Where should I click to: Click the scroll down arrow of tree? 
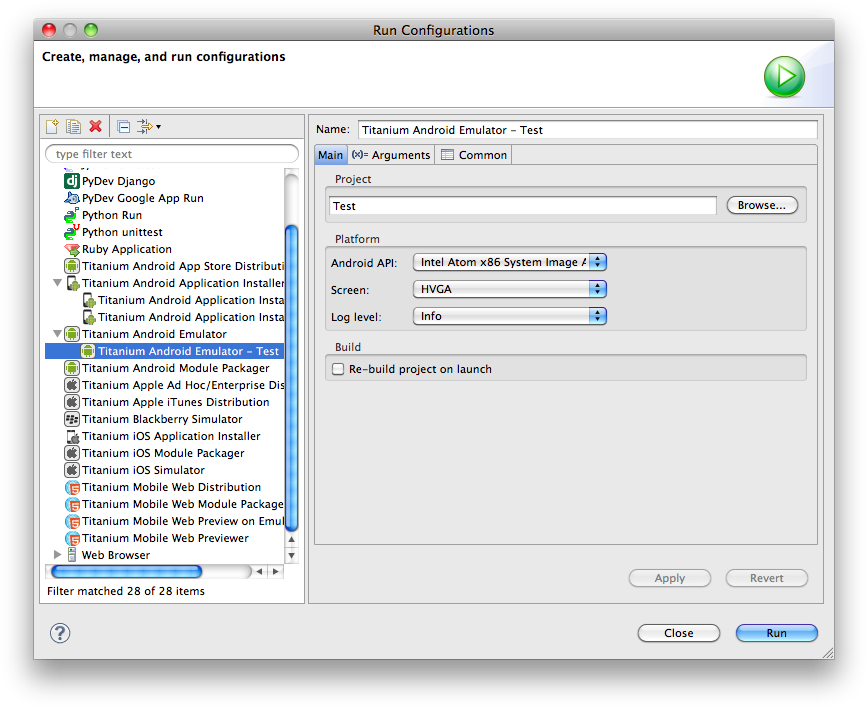coord(291,556)
